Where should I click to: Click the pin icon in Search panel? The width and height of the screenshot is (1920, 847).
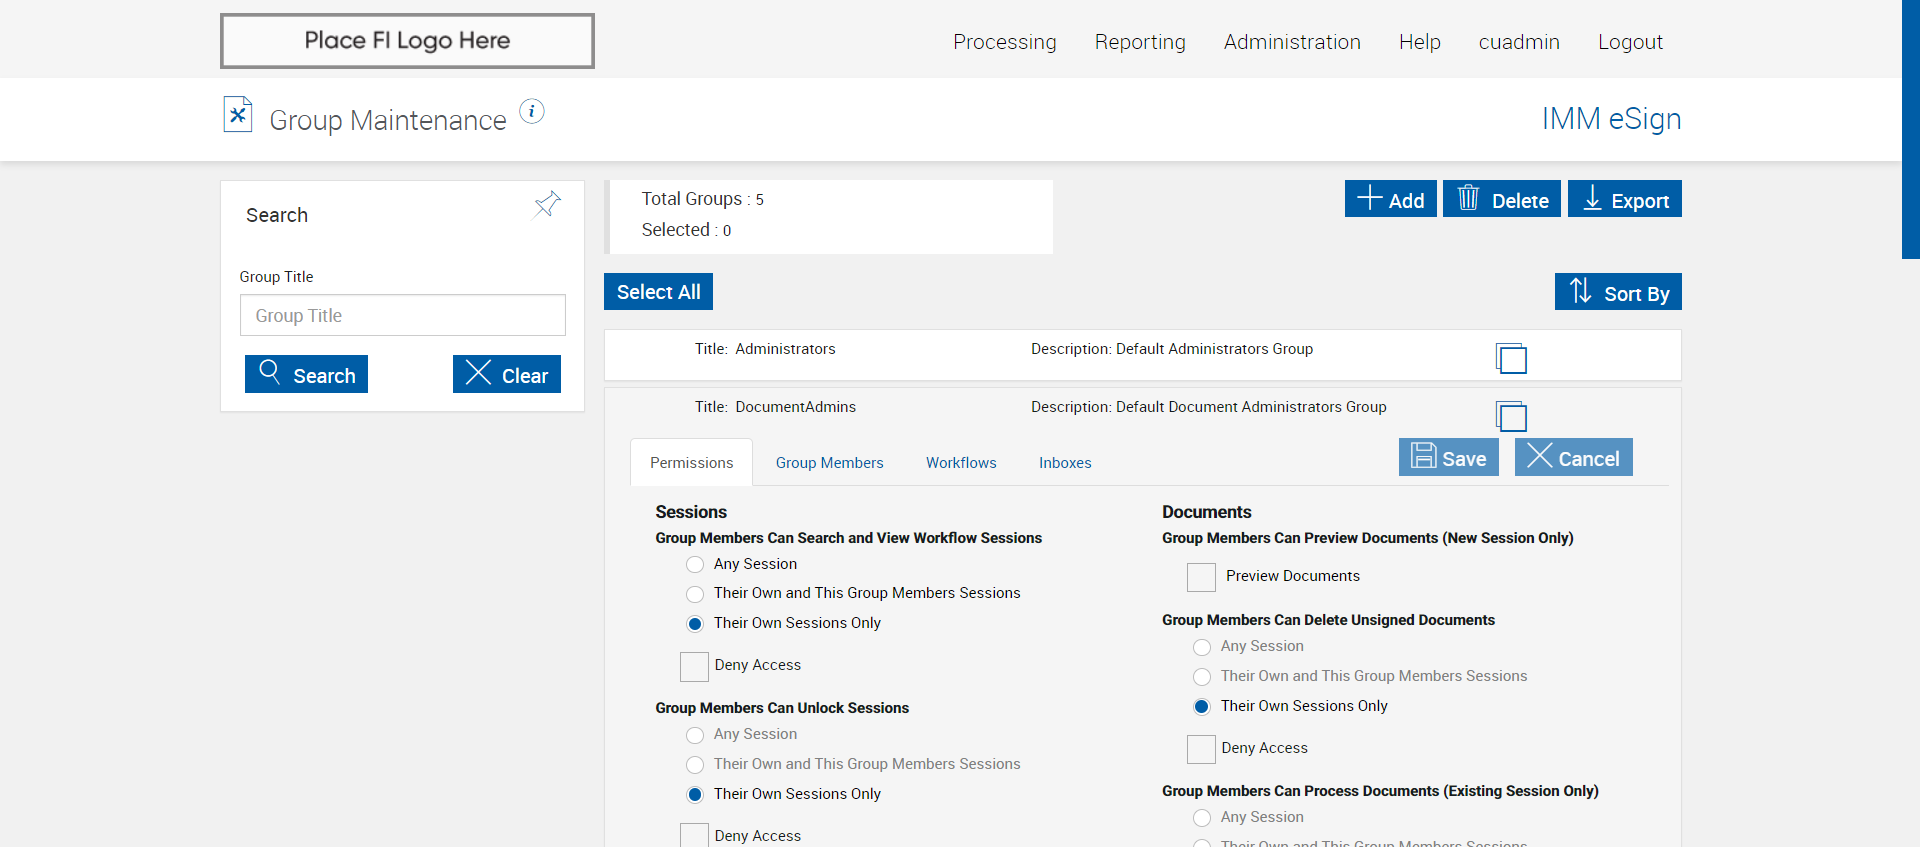coord(547,205)
